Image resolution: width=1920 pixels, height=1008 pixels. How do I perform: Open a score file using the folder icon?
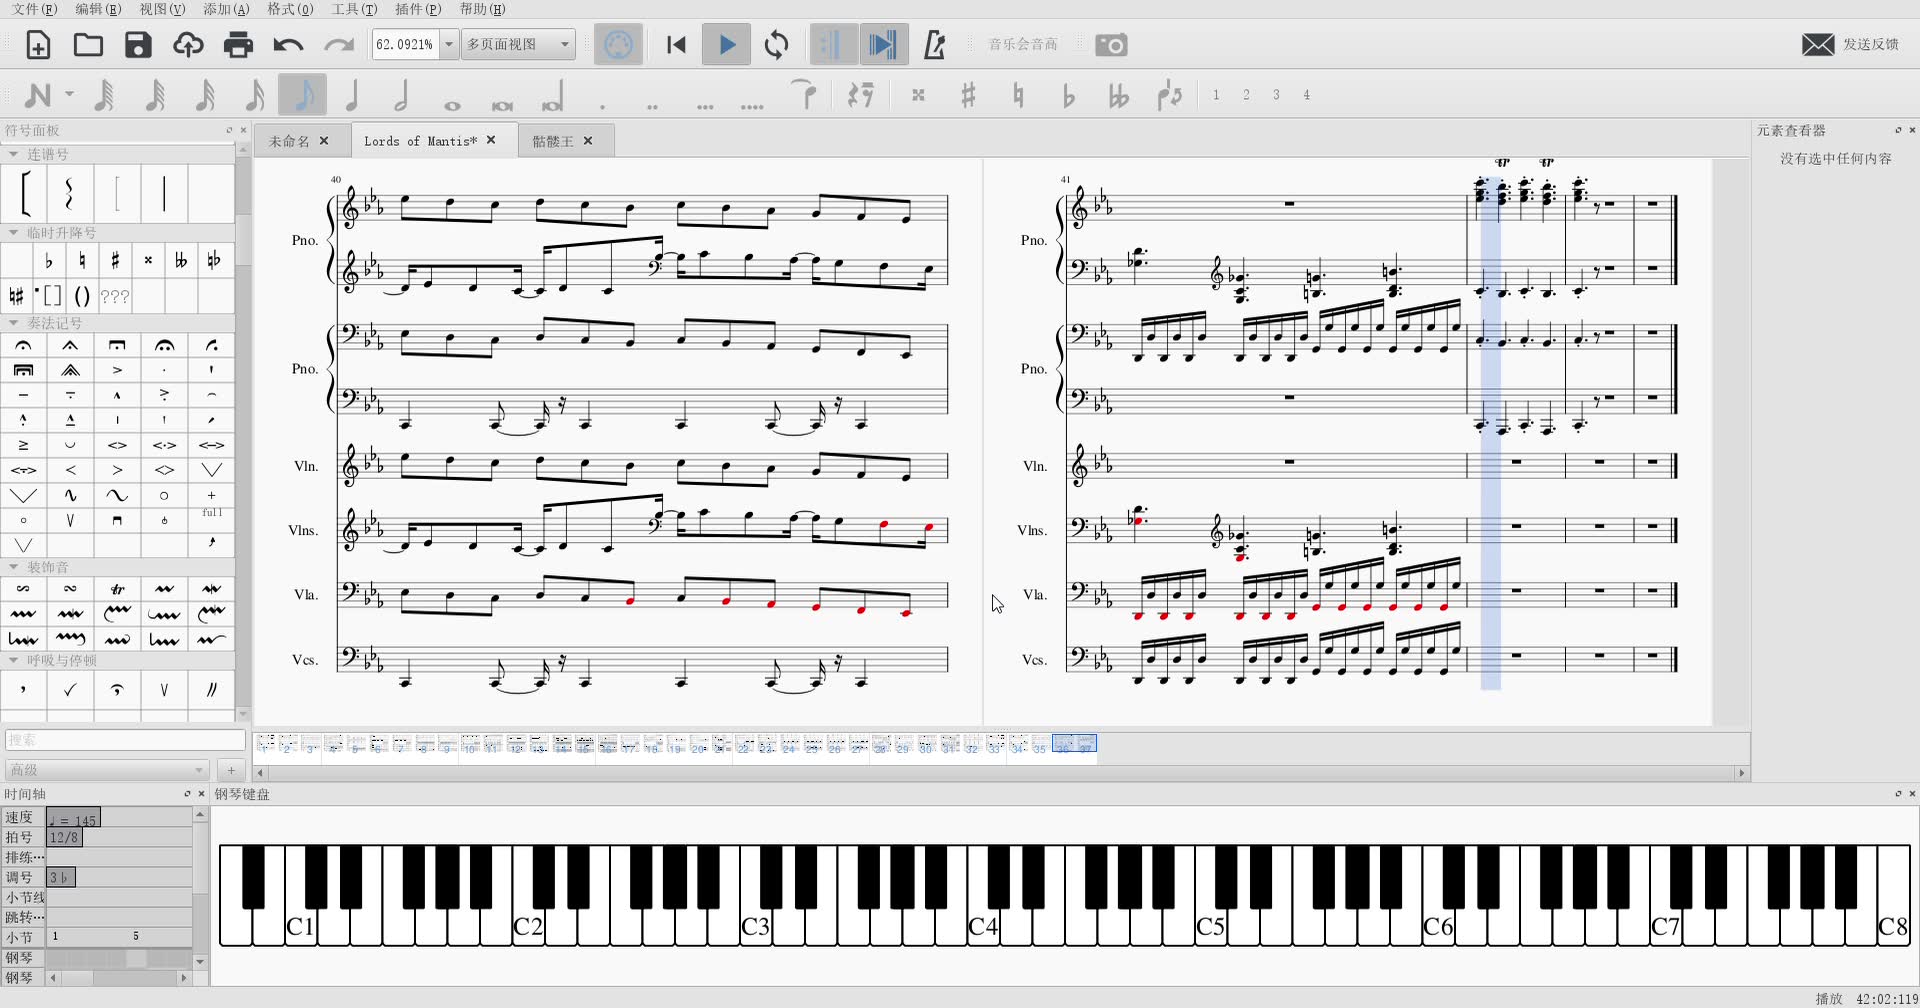pos(88,45)
